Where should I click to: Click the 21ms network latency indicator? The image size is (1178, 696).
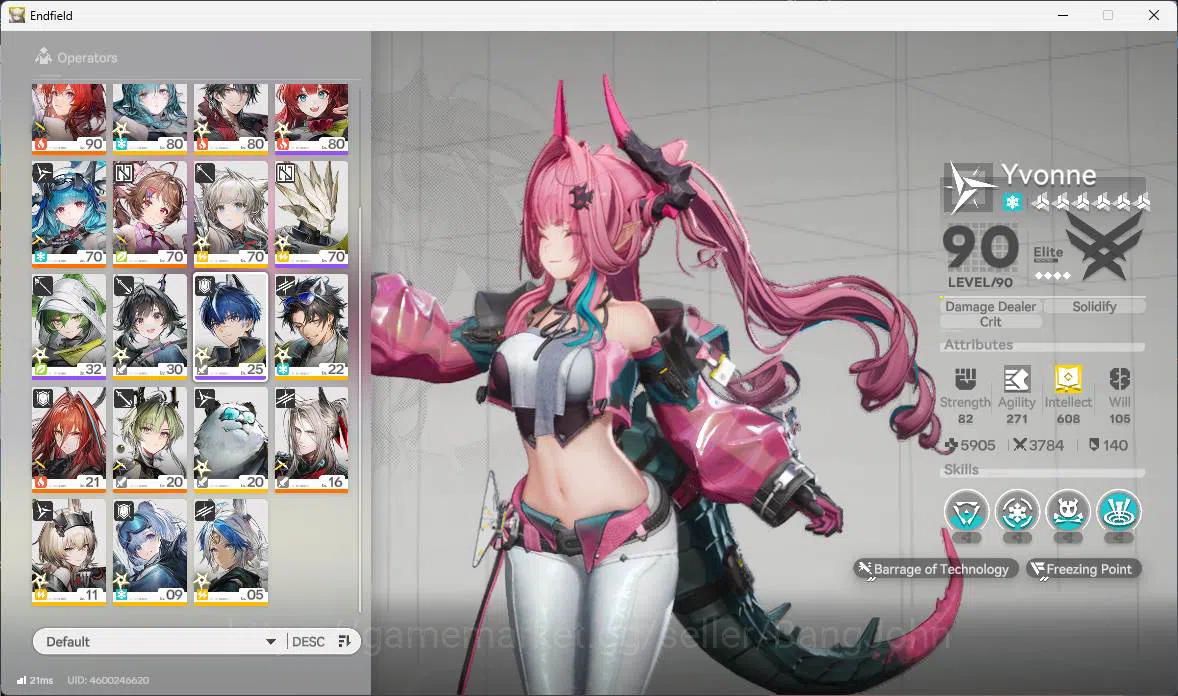(x=35, y=680)
